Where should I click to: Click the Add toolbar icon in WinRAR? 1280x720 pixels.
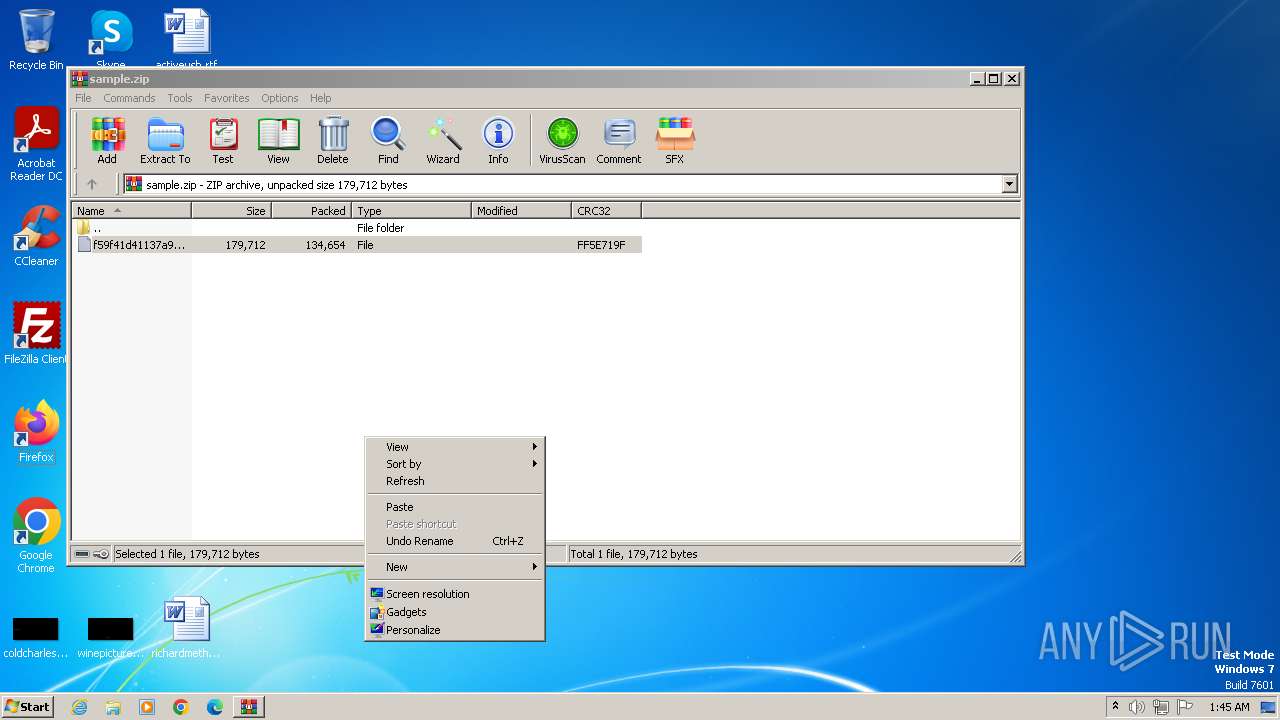107,140
